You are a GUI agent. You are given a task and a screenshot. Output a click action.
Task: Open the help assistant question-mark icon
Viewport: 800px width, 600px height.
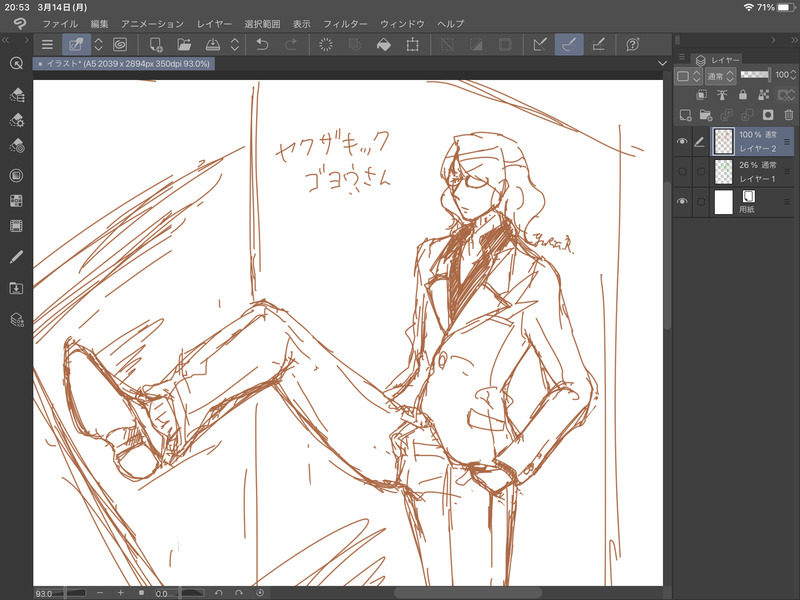tap(633, 44)
